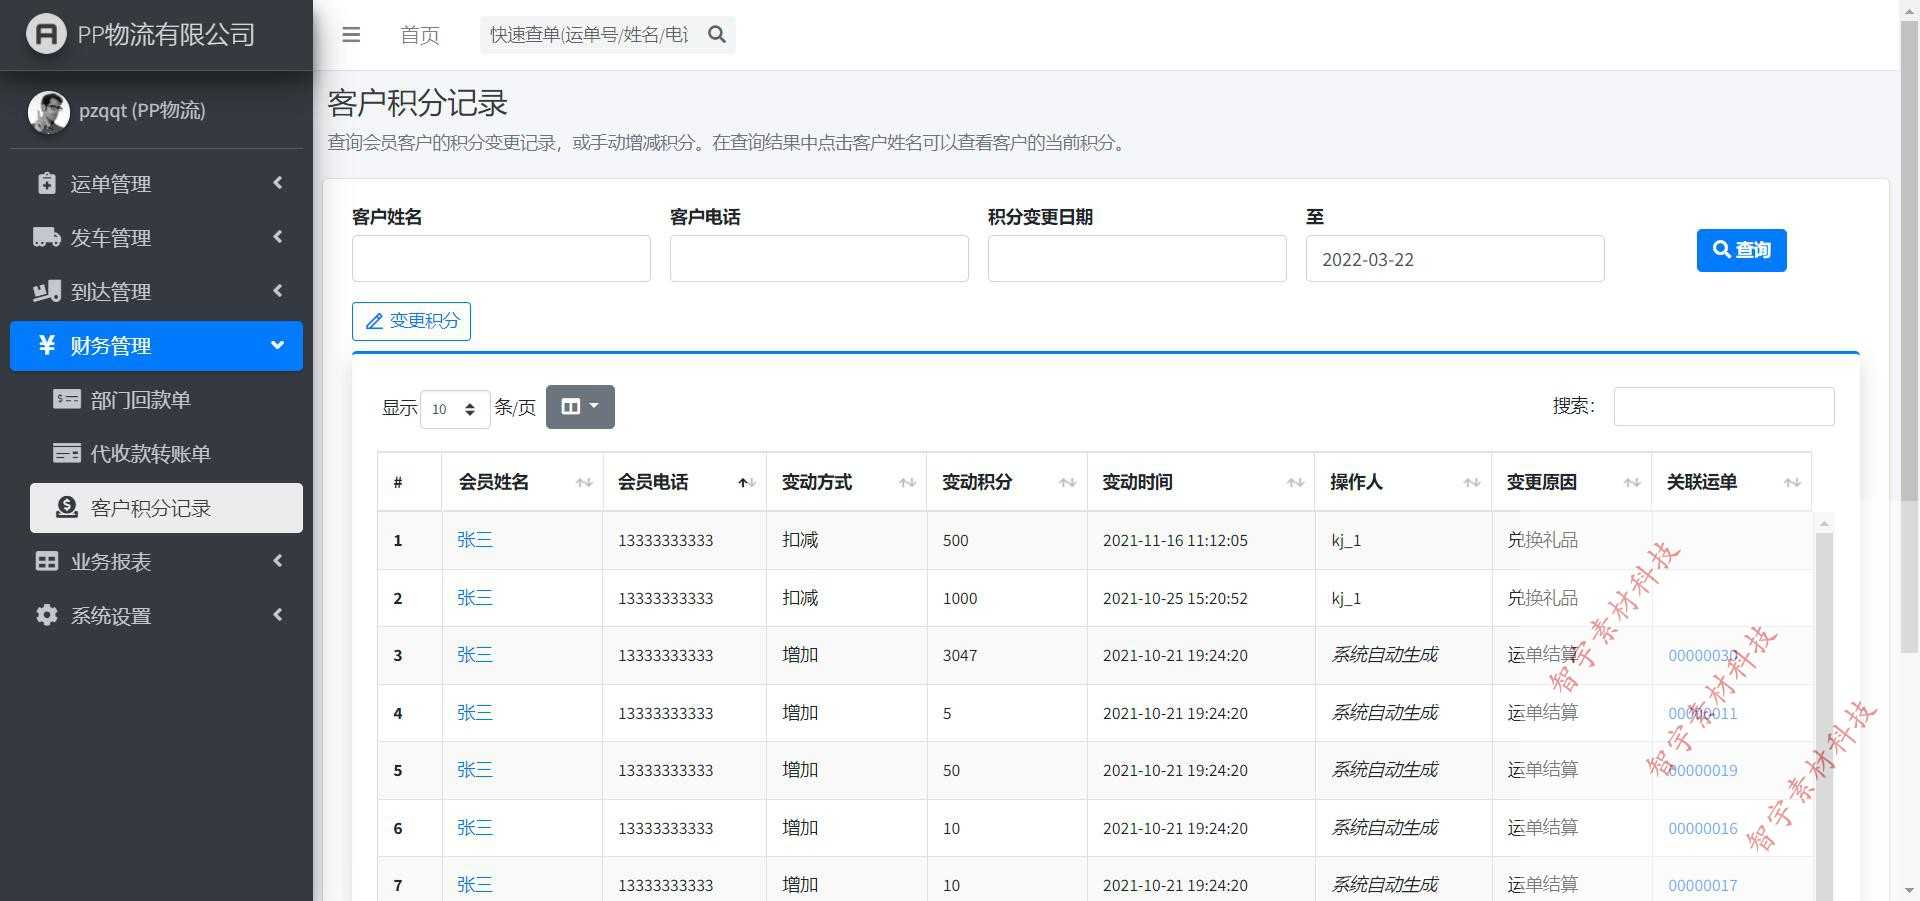Sort by 会员电话 column arrows
The width and height of the screenshot is (1920, 901).
point(746,483)
